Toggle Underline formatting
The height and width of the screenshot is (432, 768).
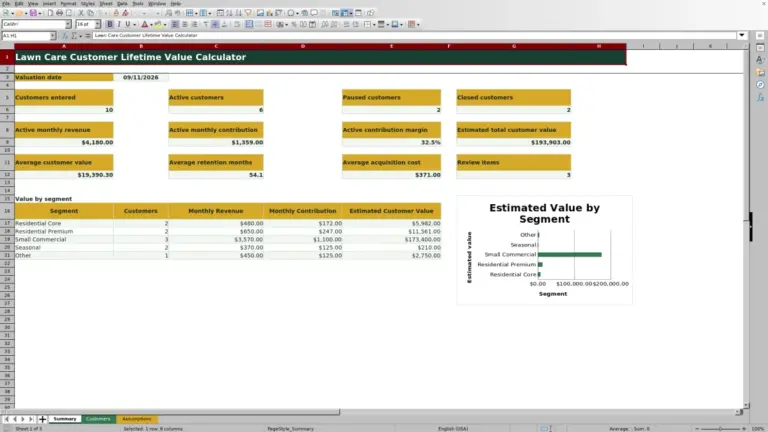(127, 24)
